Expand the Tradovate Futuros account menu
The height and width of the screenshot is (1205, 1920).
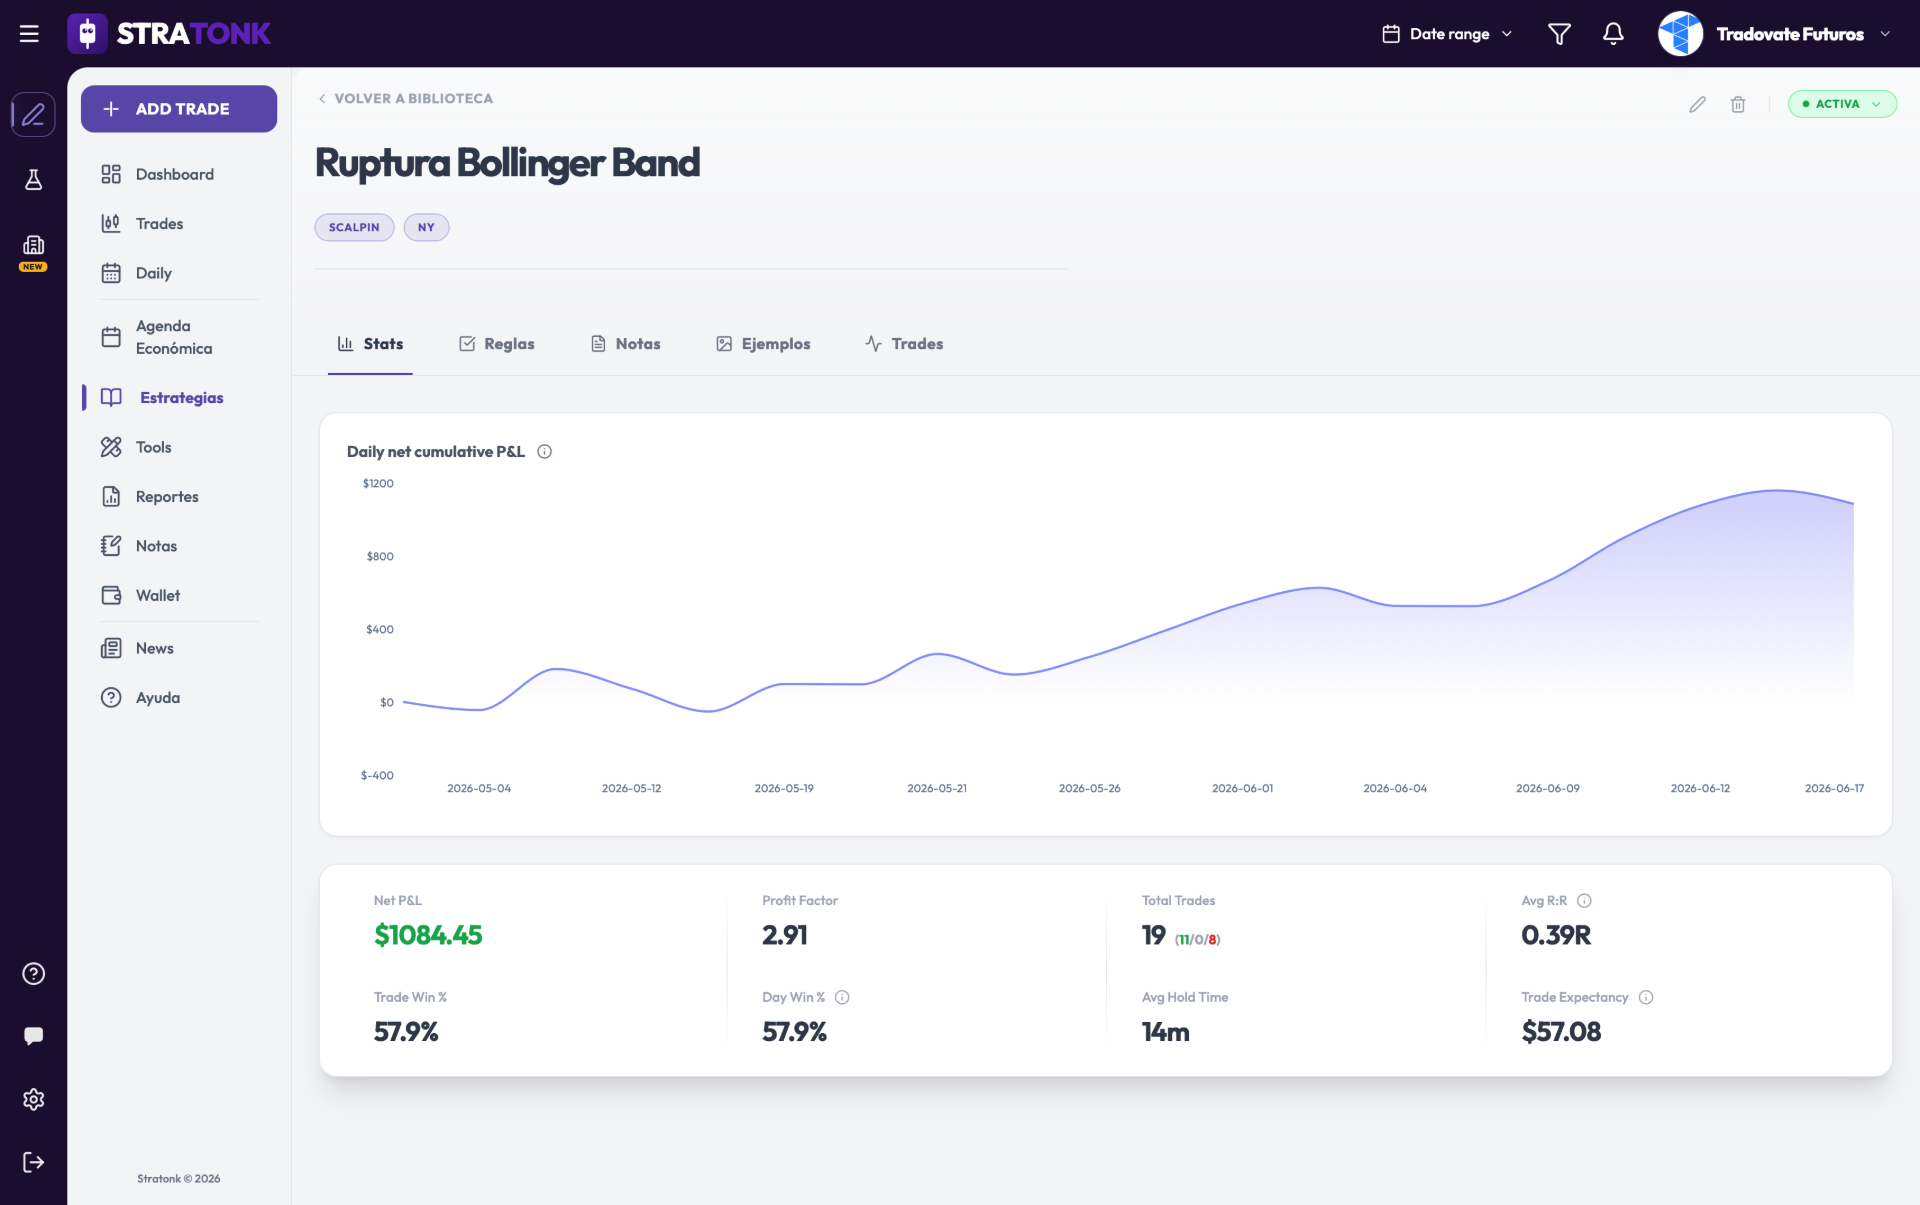(x=1775, y=34)
